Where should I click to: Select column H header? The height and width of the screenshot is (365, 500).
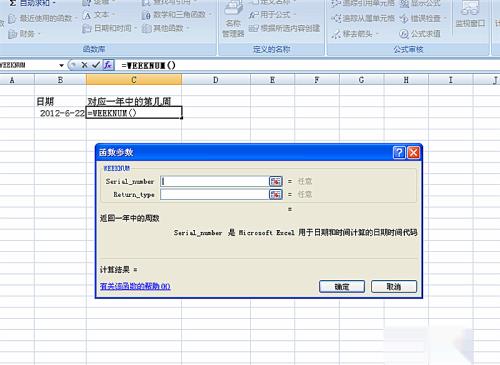(406, 80)
